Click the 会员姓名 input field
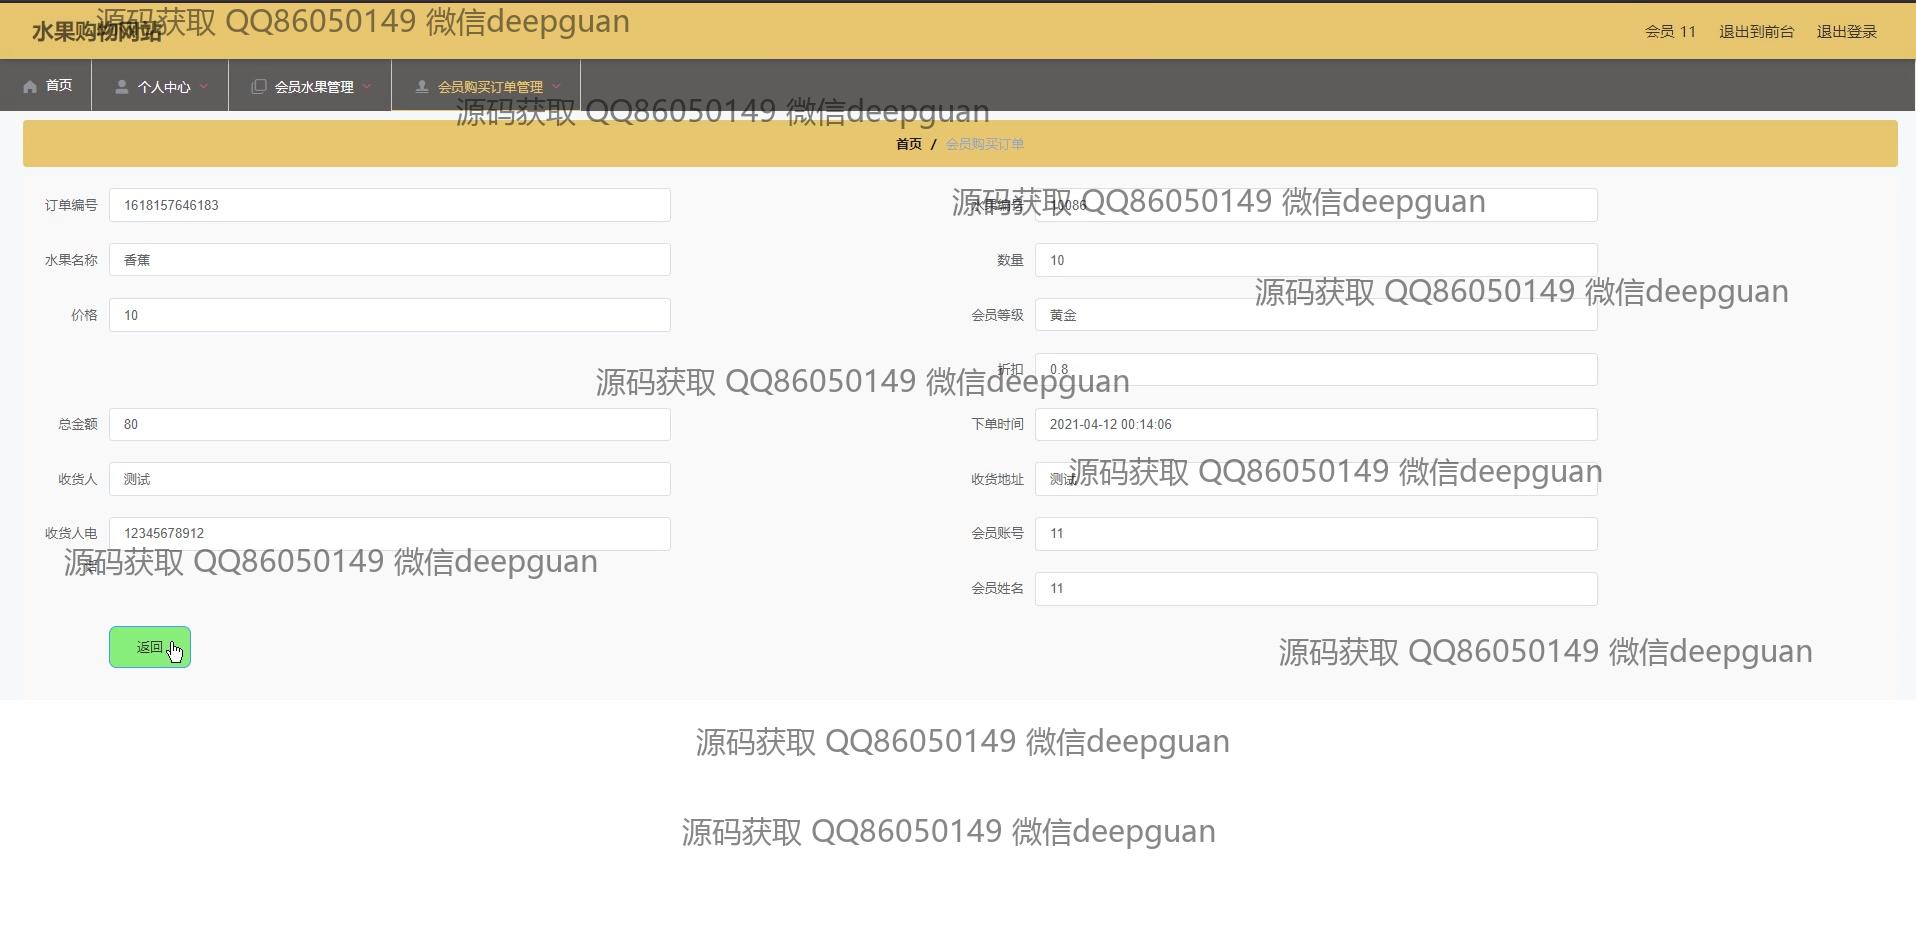This screenshot has width=1916, height=928. (1315, 589)
